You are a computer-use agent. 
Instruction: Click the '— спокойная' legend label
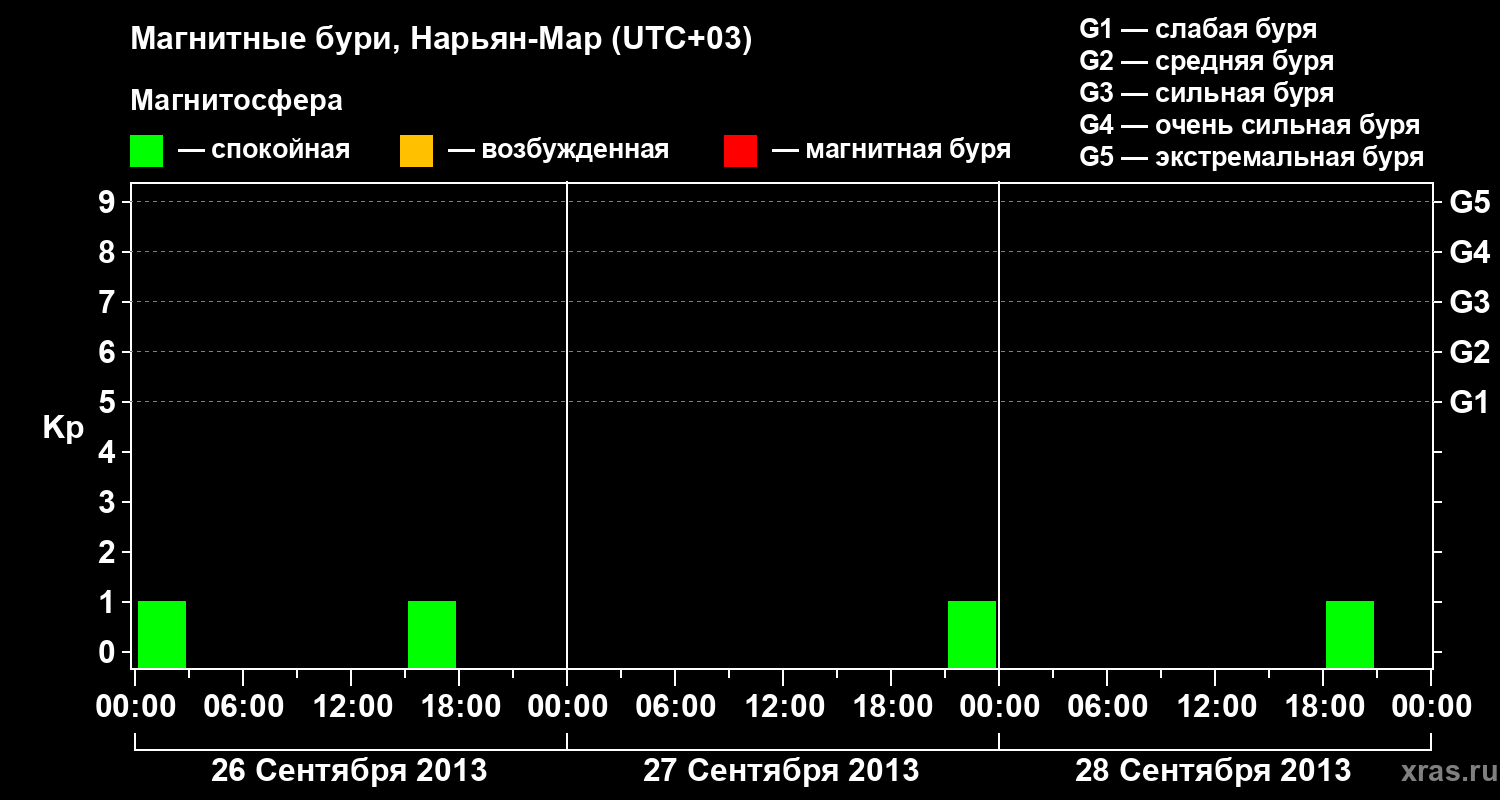click(x=264, y=150)
